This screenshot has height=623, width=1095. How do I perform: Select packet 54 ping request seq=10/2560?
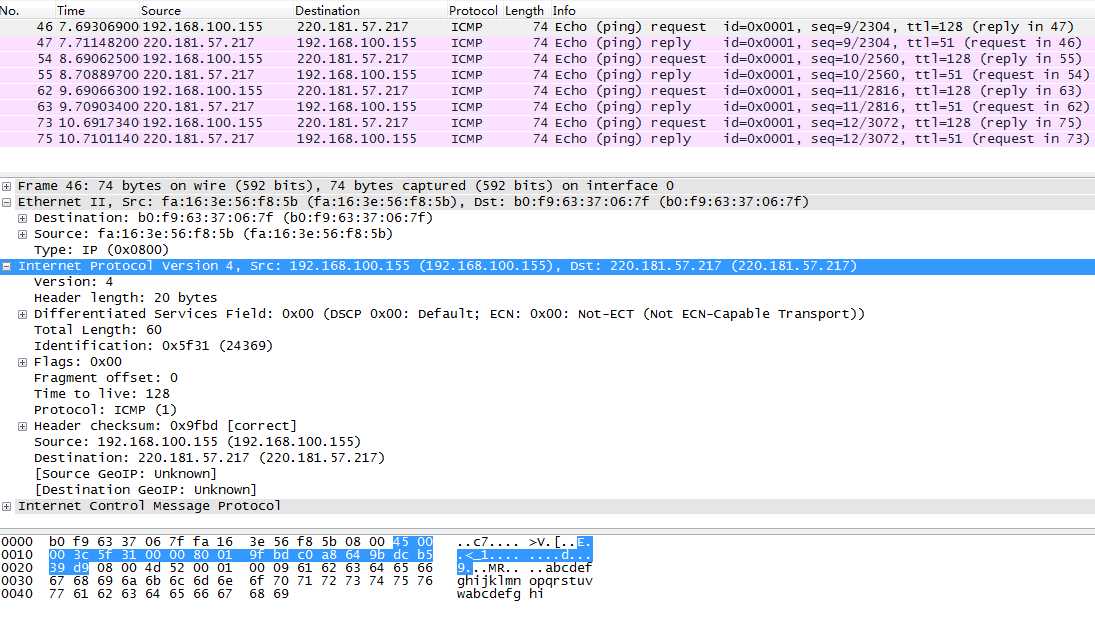pyautogui.click(x=548, y=59)
